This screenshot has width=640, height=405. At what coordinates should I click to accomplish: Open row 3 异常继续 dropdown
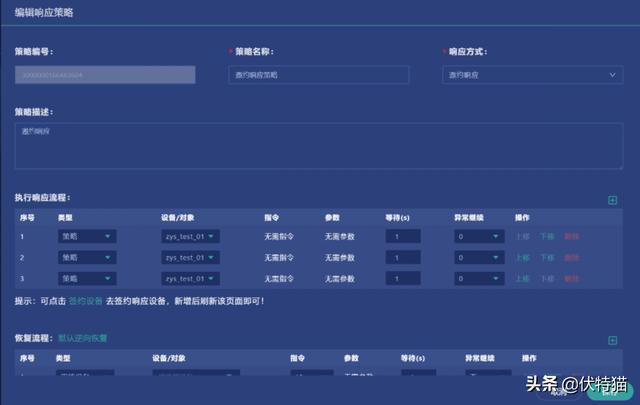click(479, 279)
